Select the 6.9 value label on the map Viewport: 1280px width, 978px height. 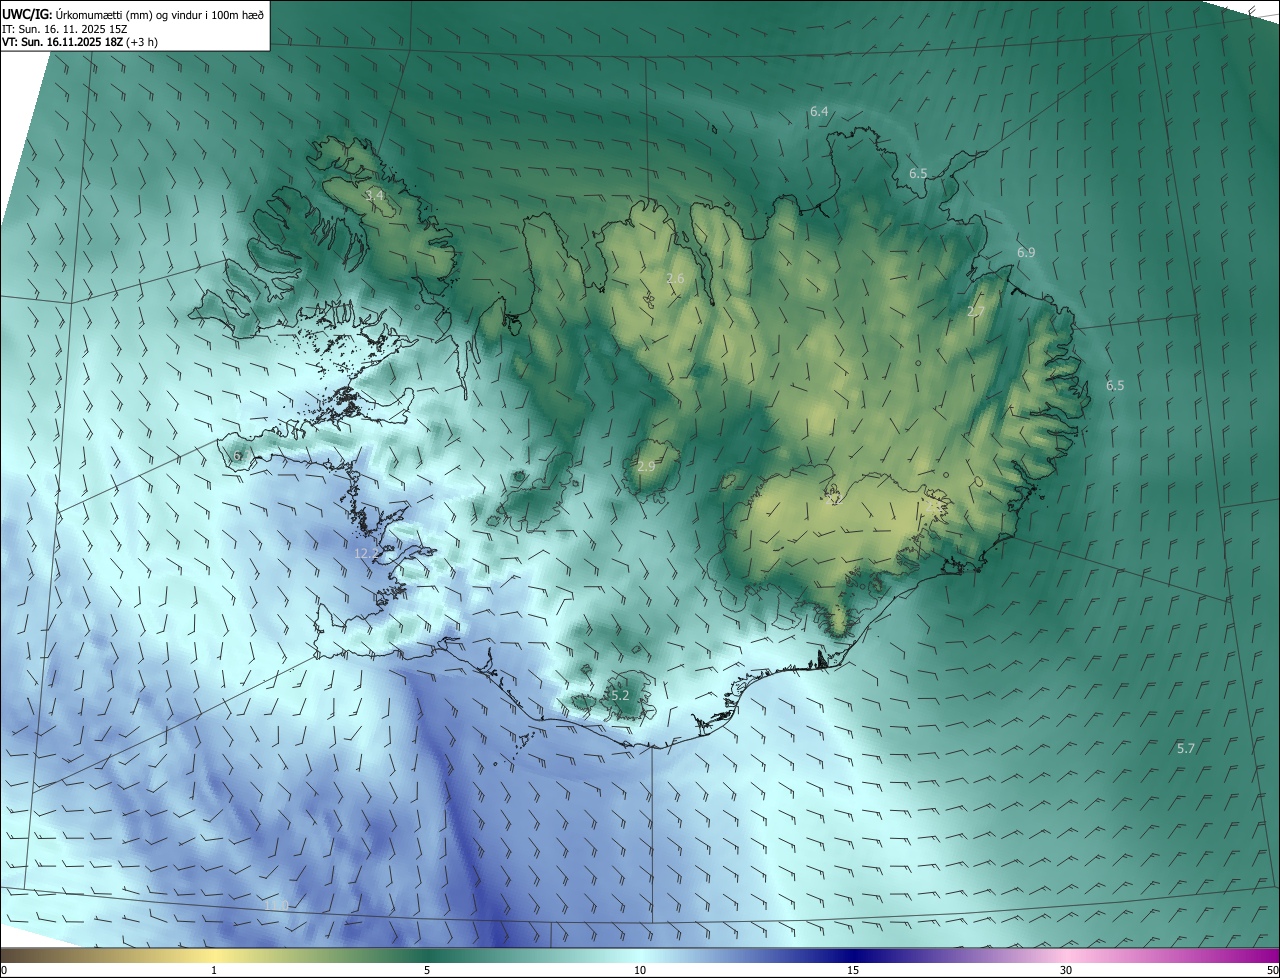pyautogui.click(x=1026, y=252)
